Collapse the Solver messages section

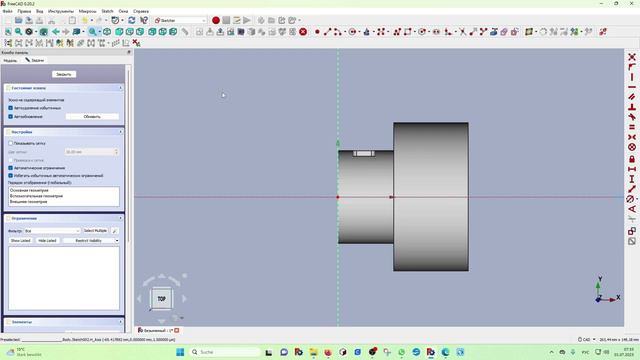(120, 88)
